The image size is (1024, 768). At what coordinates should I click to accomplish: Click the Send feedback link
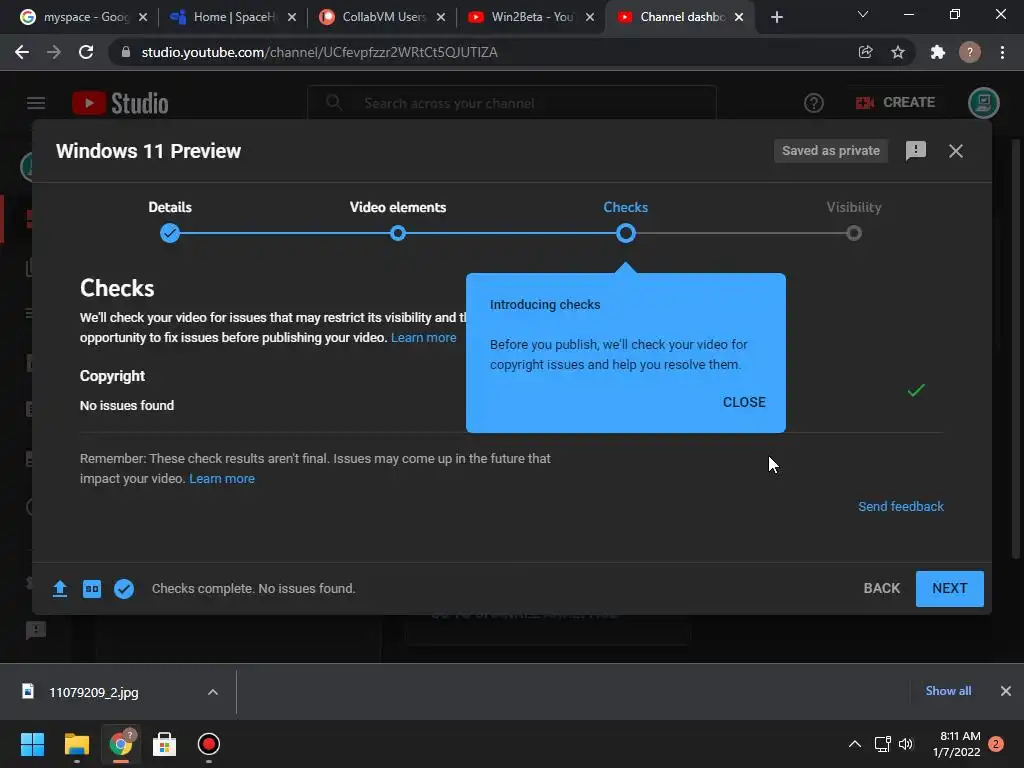(x=901, y=507)
